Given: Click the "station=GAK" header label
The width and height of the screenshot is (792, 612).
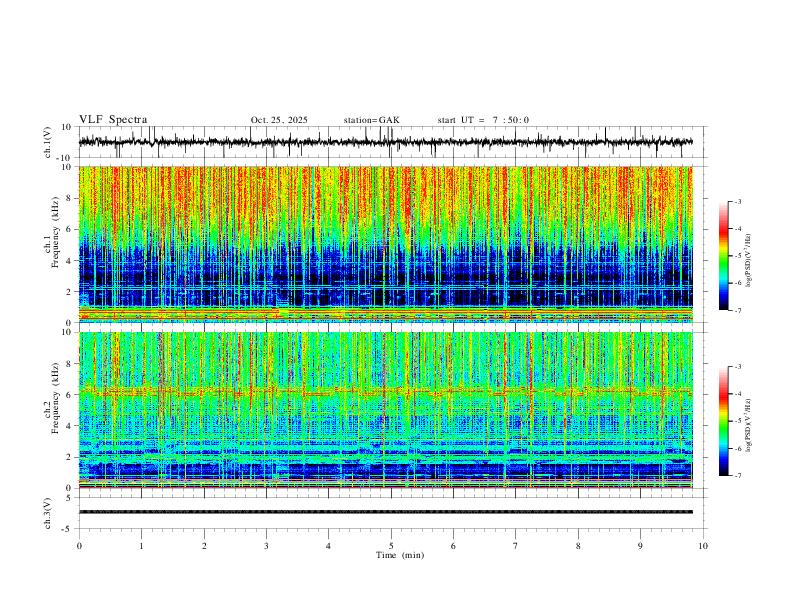Looking at the screenshot, I should point(371,120).
